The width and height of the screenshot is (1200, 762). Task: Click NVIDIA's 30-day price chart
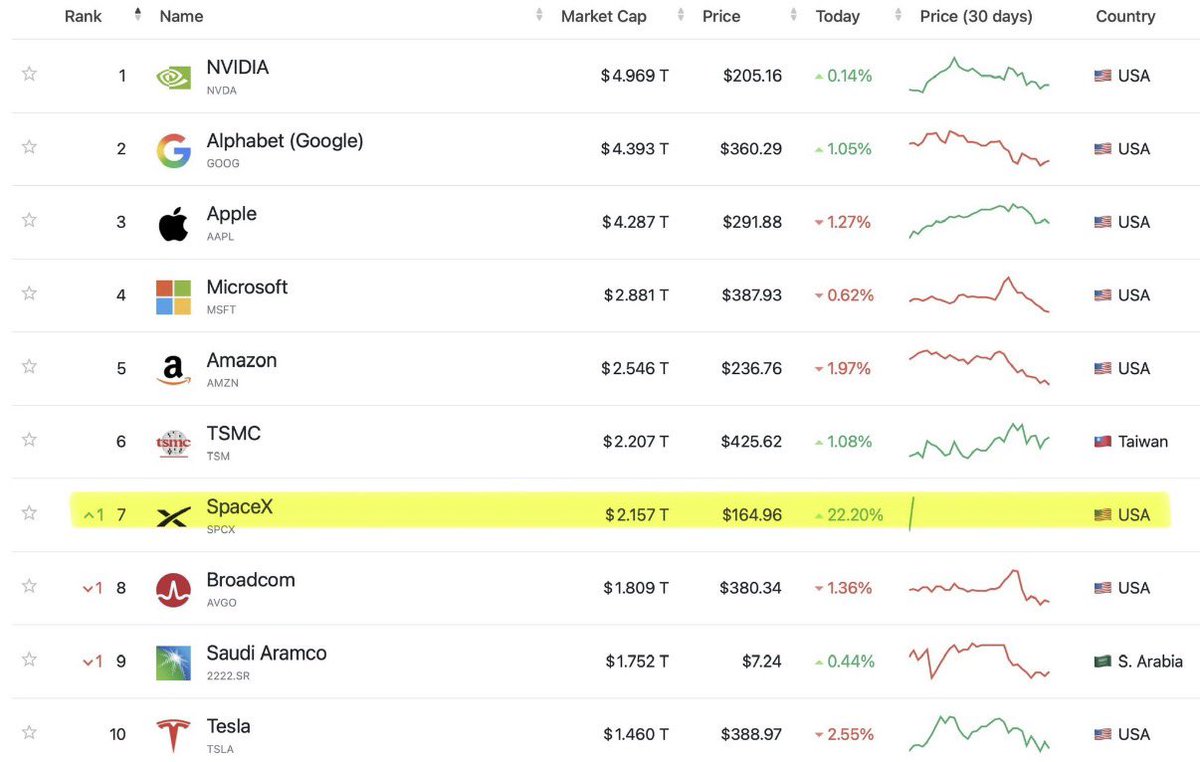[x=979, y=76]
